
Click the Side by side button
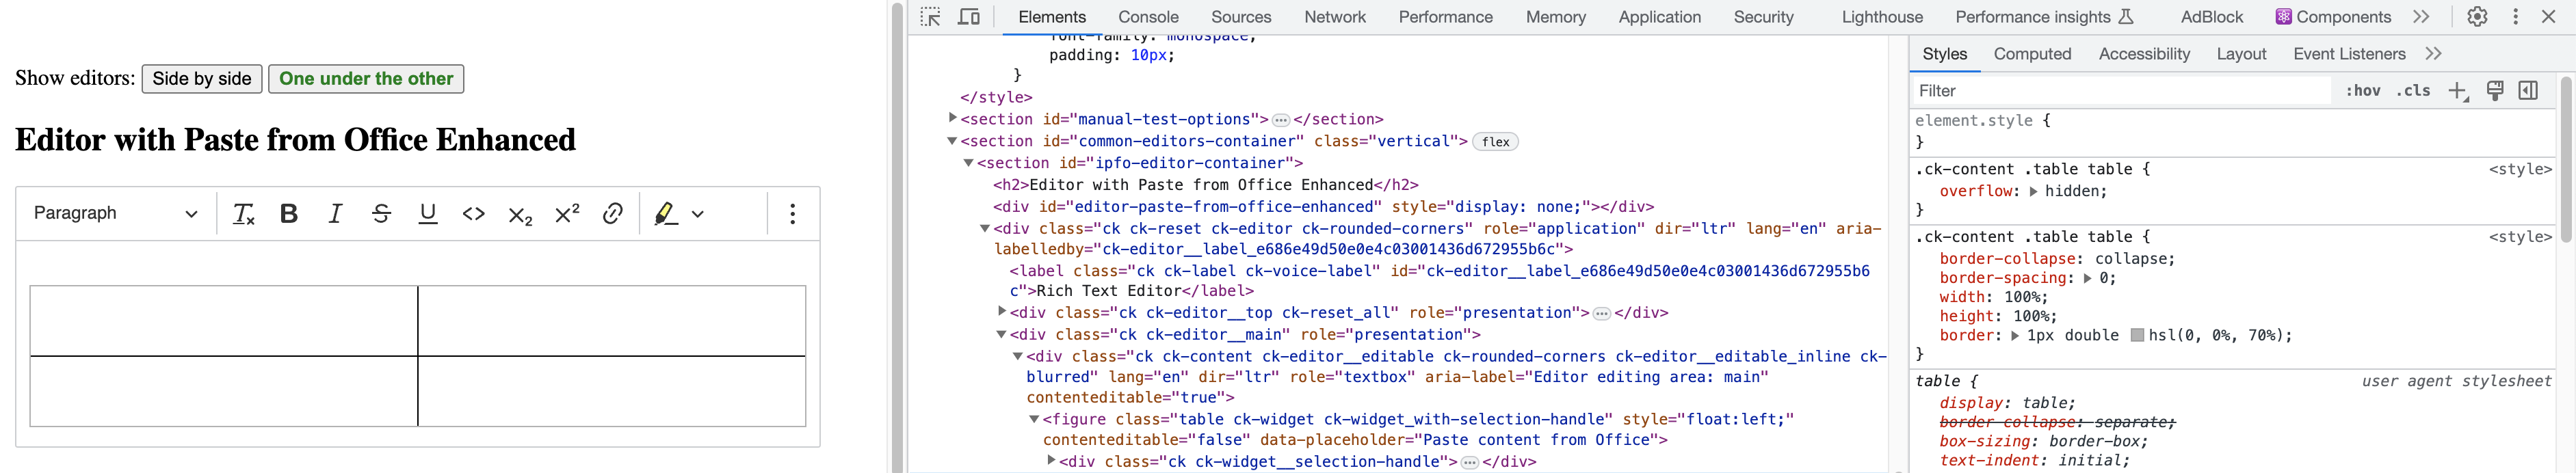coord(201,78)
